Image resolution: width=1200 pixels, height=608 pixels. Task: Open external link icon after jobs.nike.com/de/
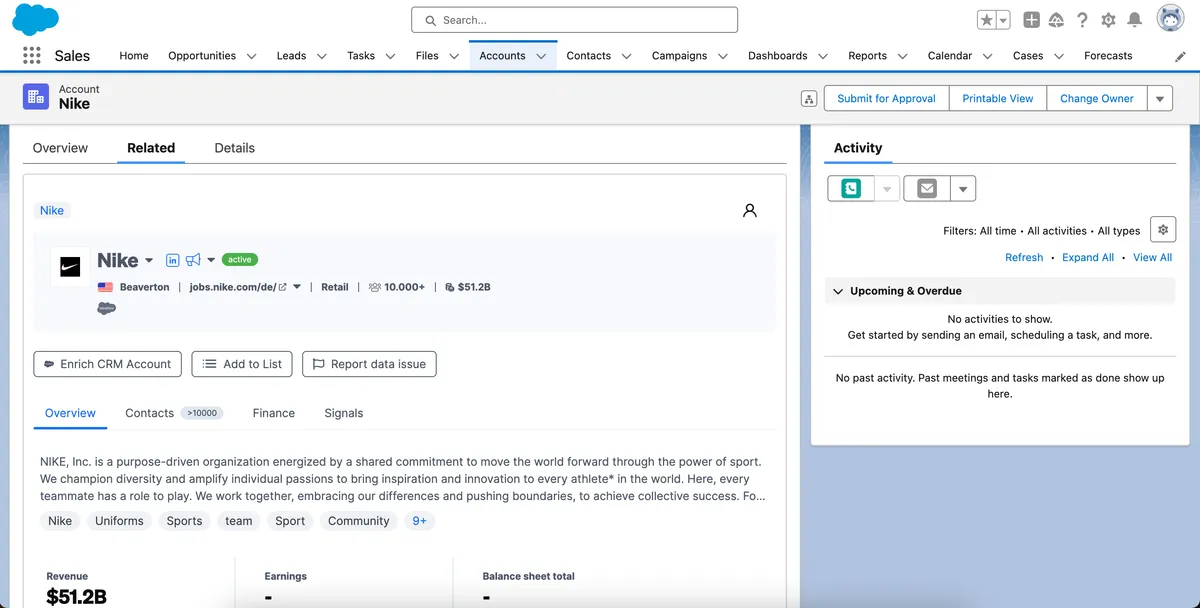(283, 287)
